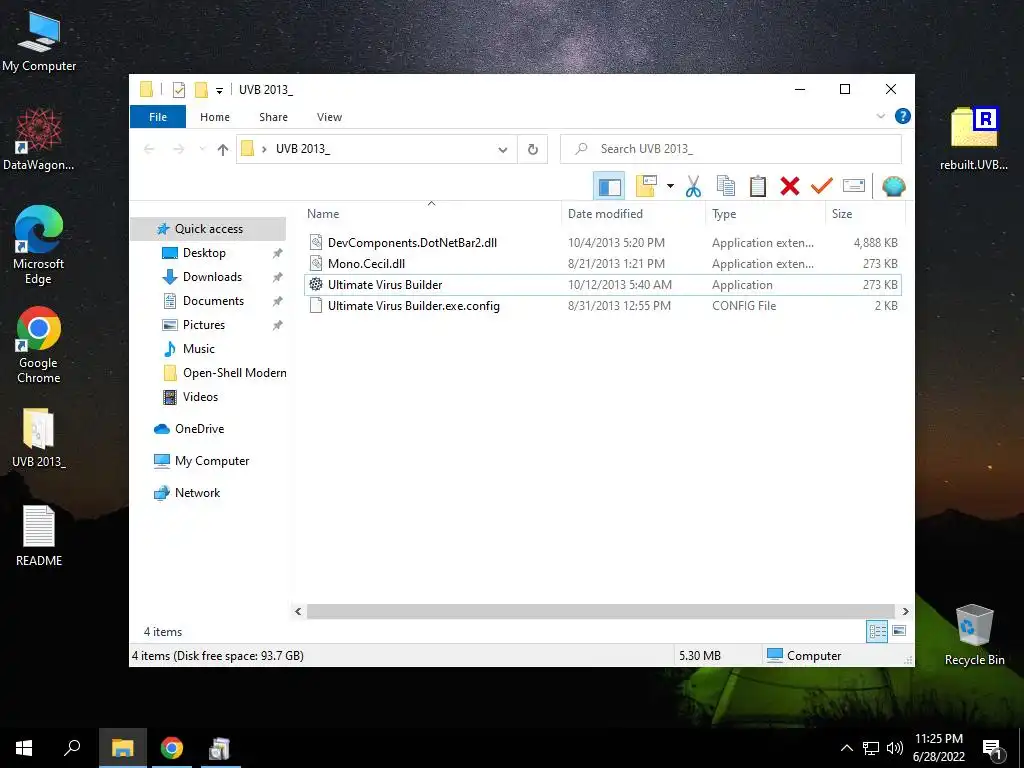Switch to Details view icon in status bar

pos(877,631)
